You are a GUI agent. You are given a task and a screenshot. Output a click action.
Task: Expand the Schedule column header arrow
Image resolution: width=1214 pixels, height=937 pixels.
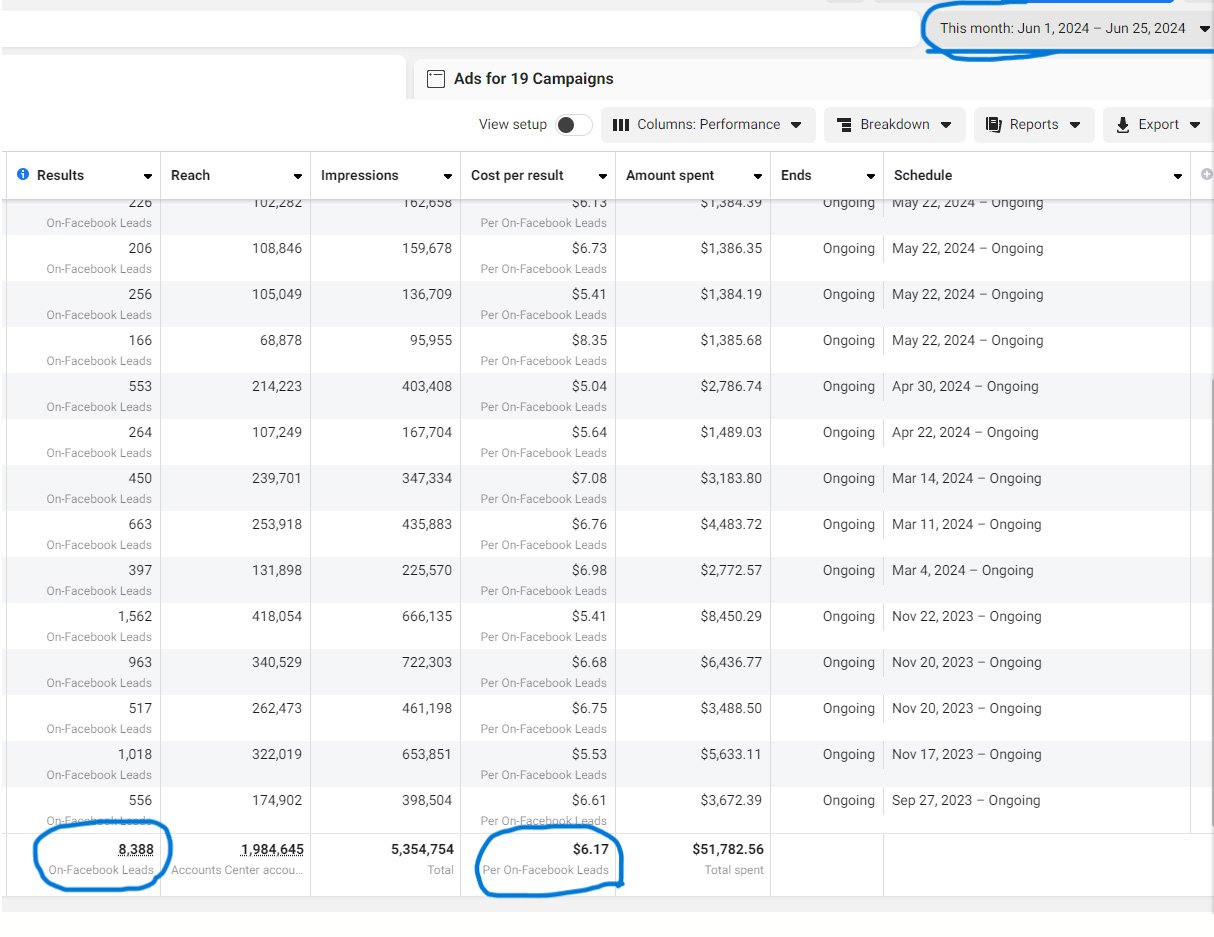[x=1177, y=176]
